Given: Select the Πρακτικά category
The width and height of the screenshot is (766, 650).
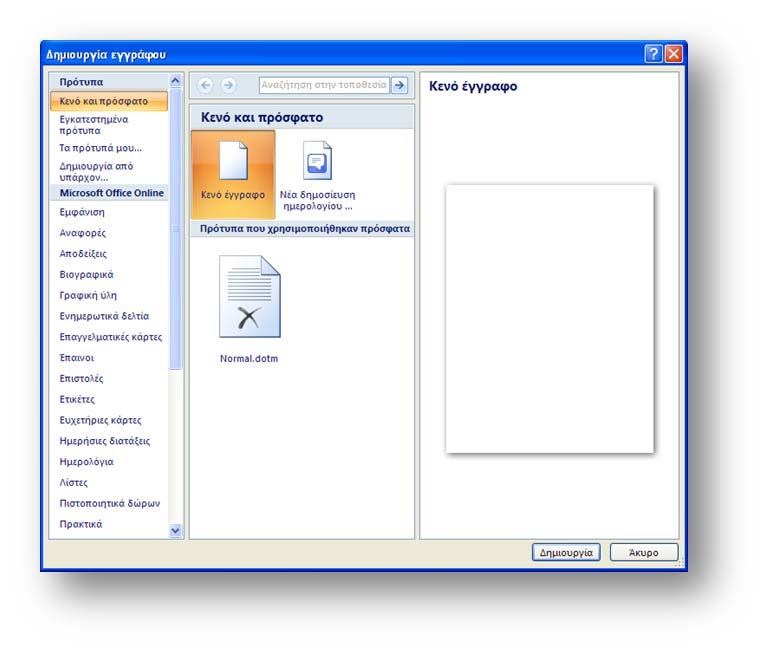Looking at the screenshot, I should point(81,524).
